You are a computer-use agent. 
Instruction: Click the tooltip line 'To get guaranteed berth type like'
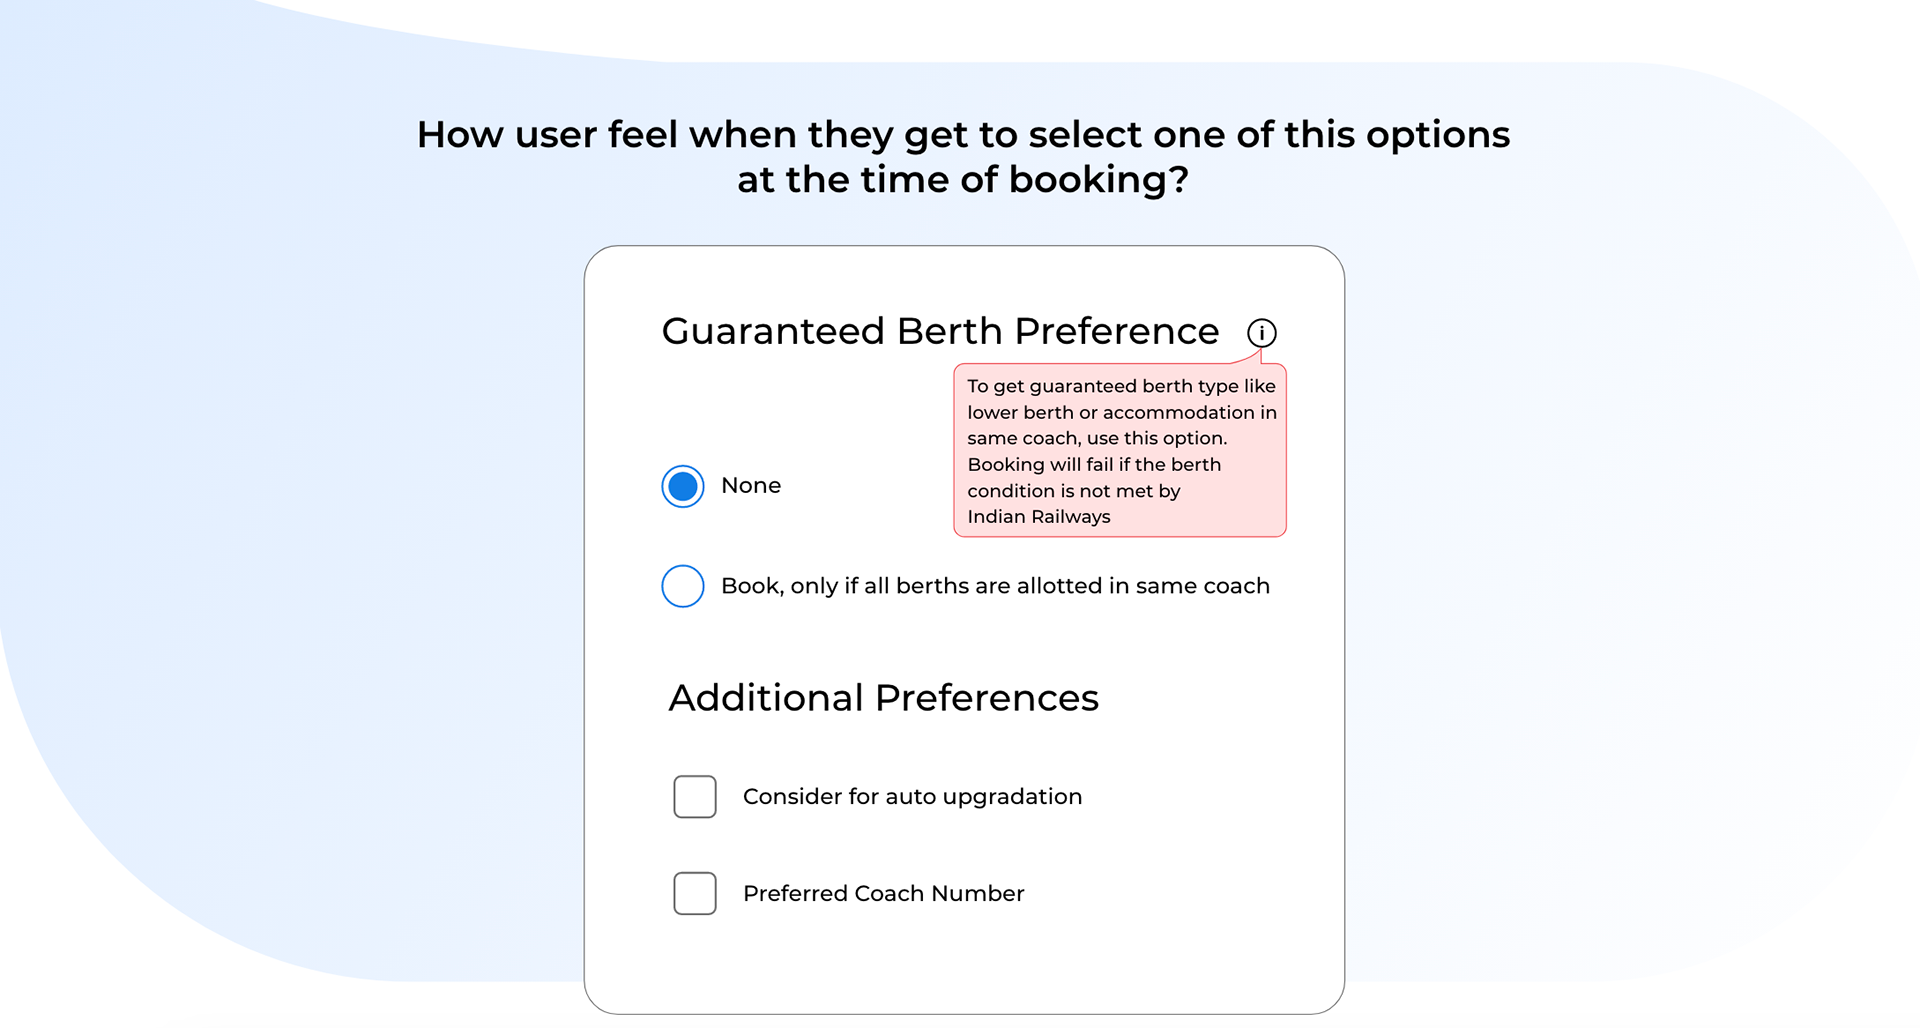(1121, 386)
